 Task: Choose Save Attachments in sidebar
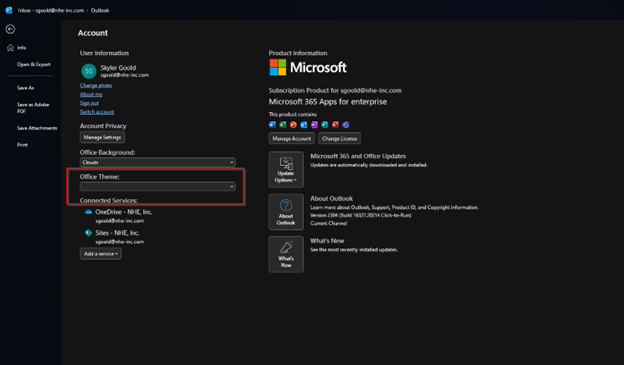coord(37,128)
